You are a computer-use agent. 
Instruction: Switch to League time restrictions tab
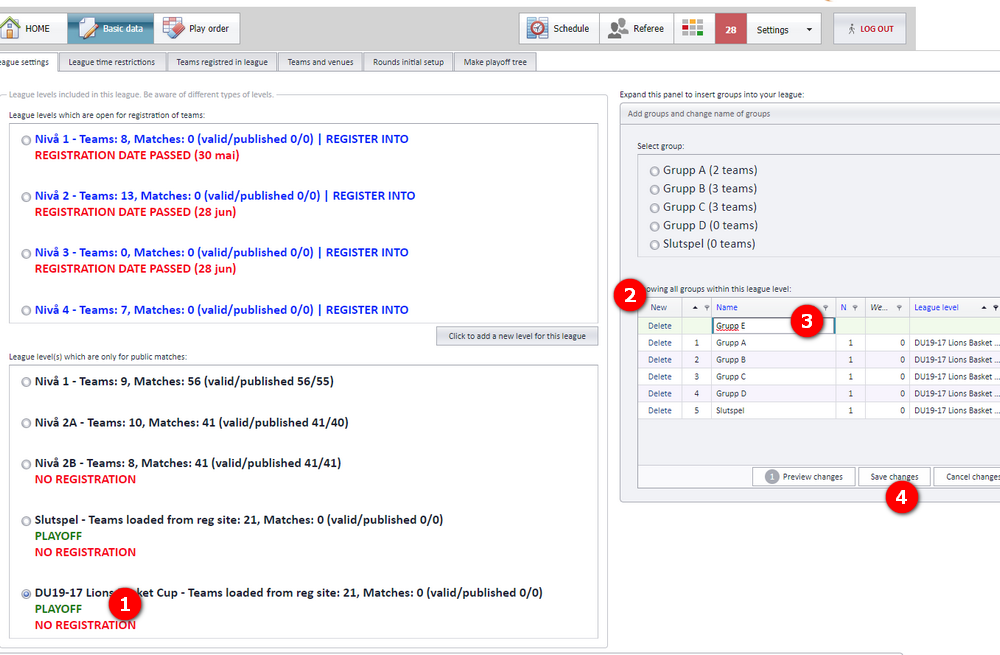[112, 62]
